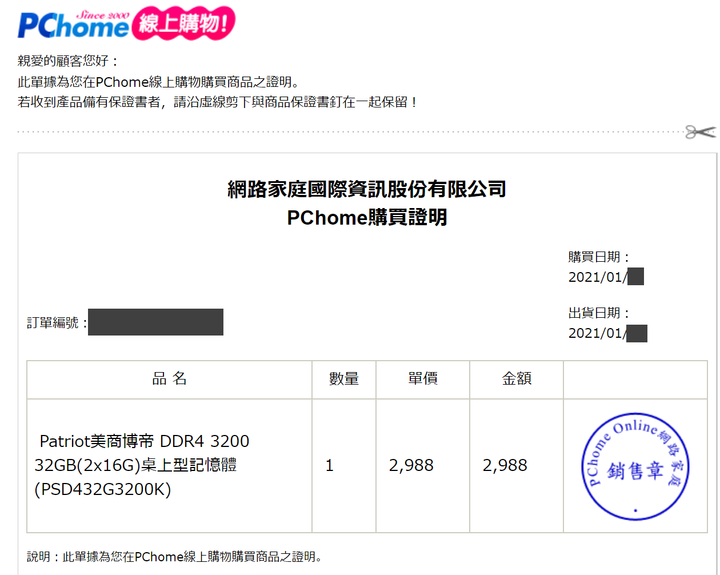Click the blue 銷售章 stamp
The width and height of the screenshot is (720, 575).
click(635, 466)
